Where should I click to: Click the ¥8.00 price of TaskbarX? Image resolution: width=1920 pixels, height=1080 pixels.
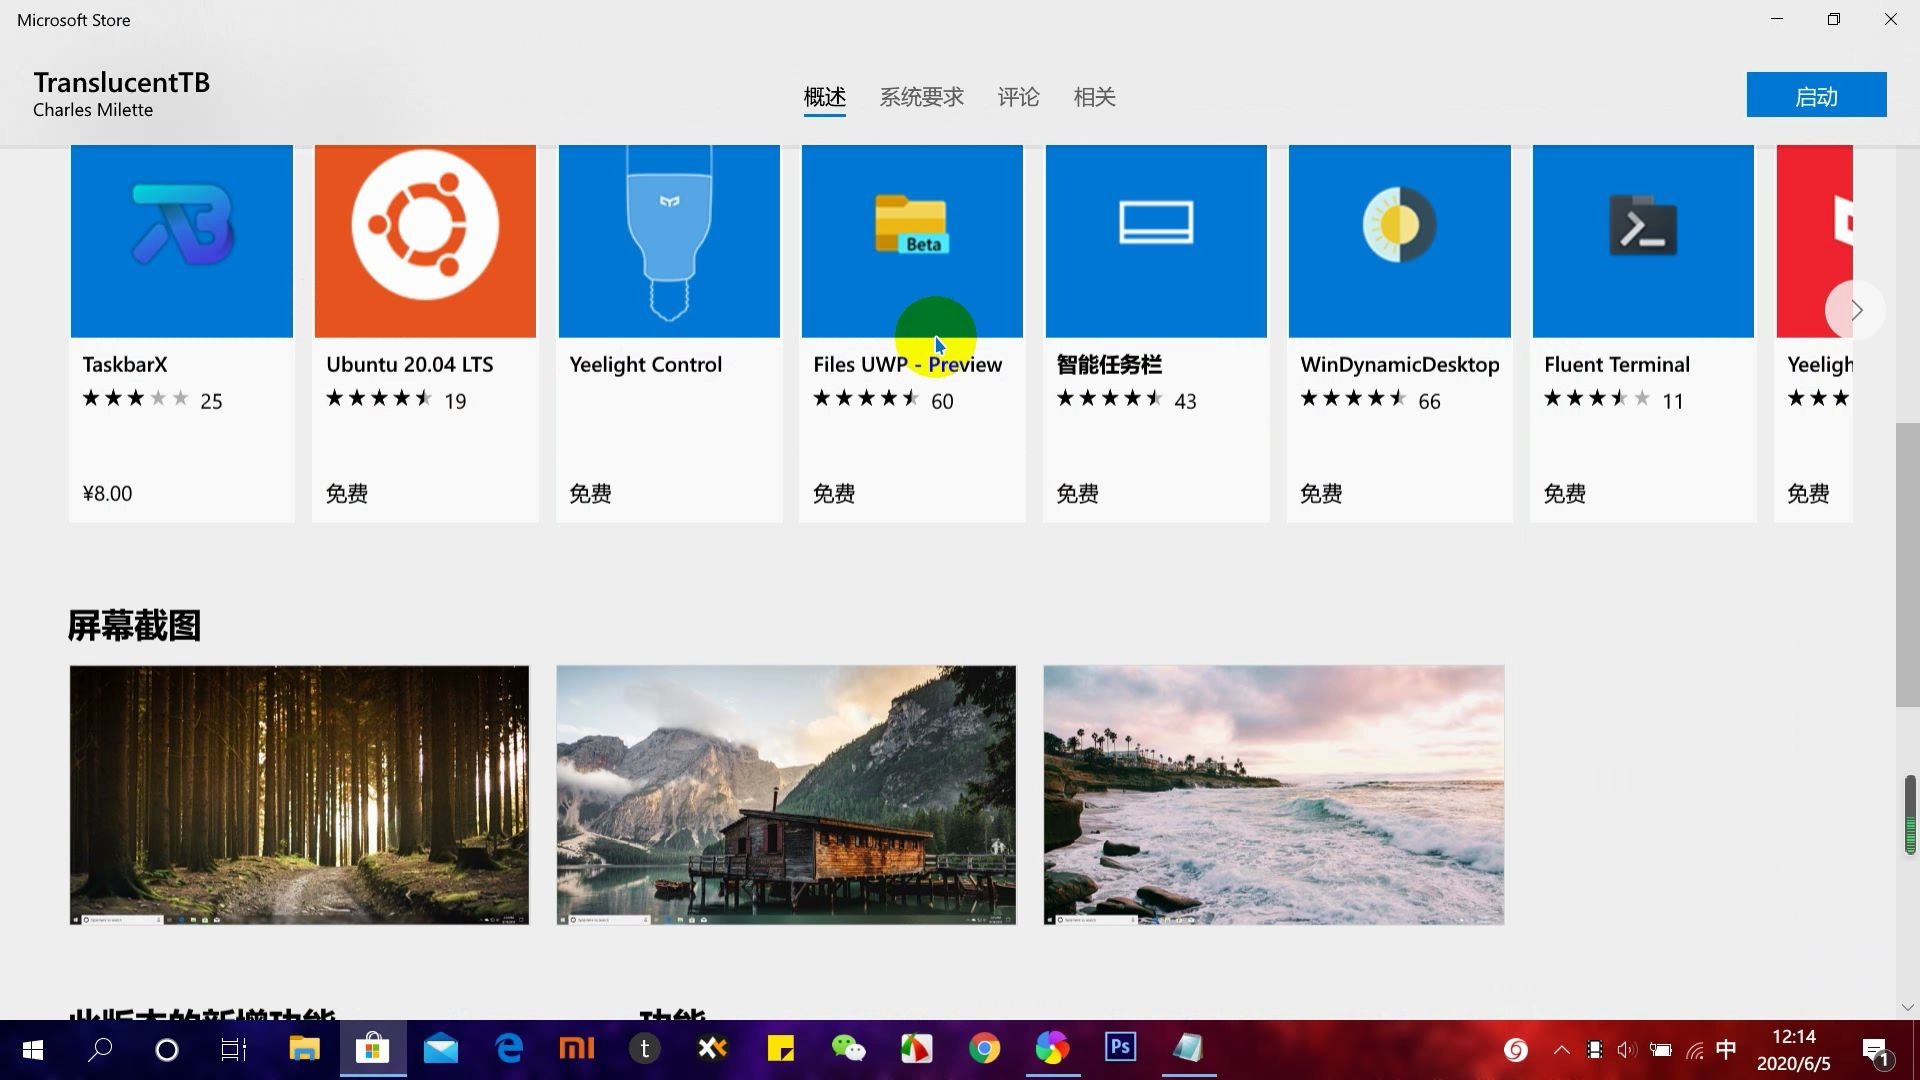point(107,494)
